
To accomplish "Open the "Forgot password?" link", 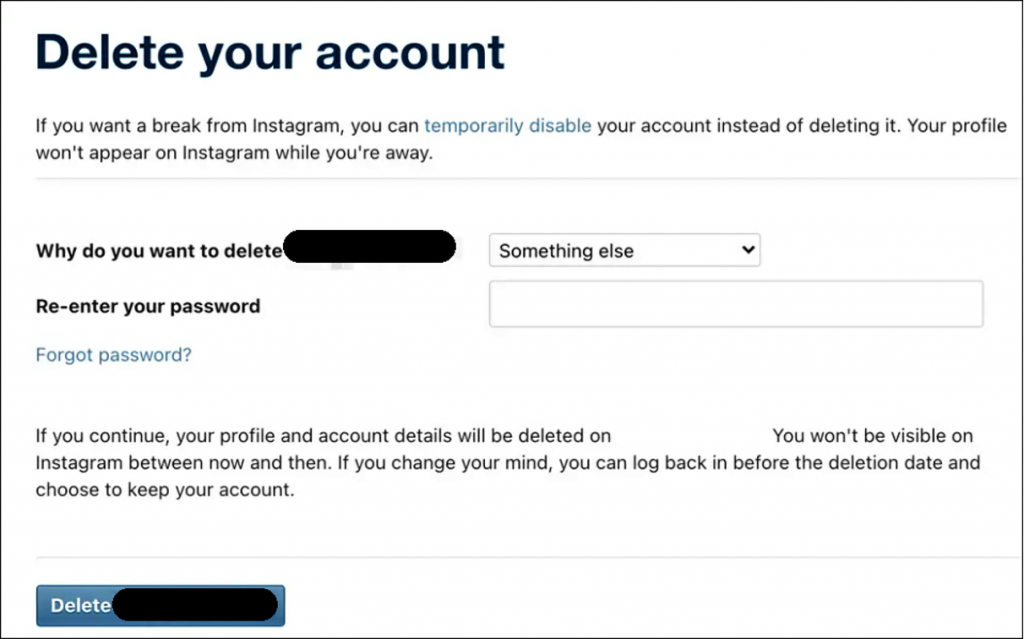I will pos(113,355).
